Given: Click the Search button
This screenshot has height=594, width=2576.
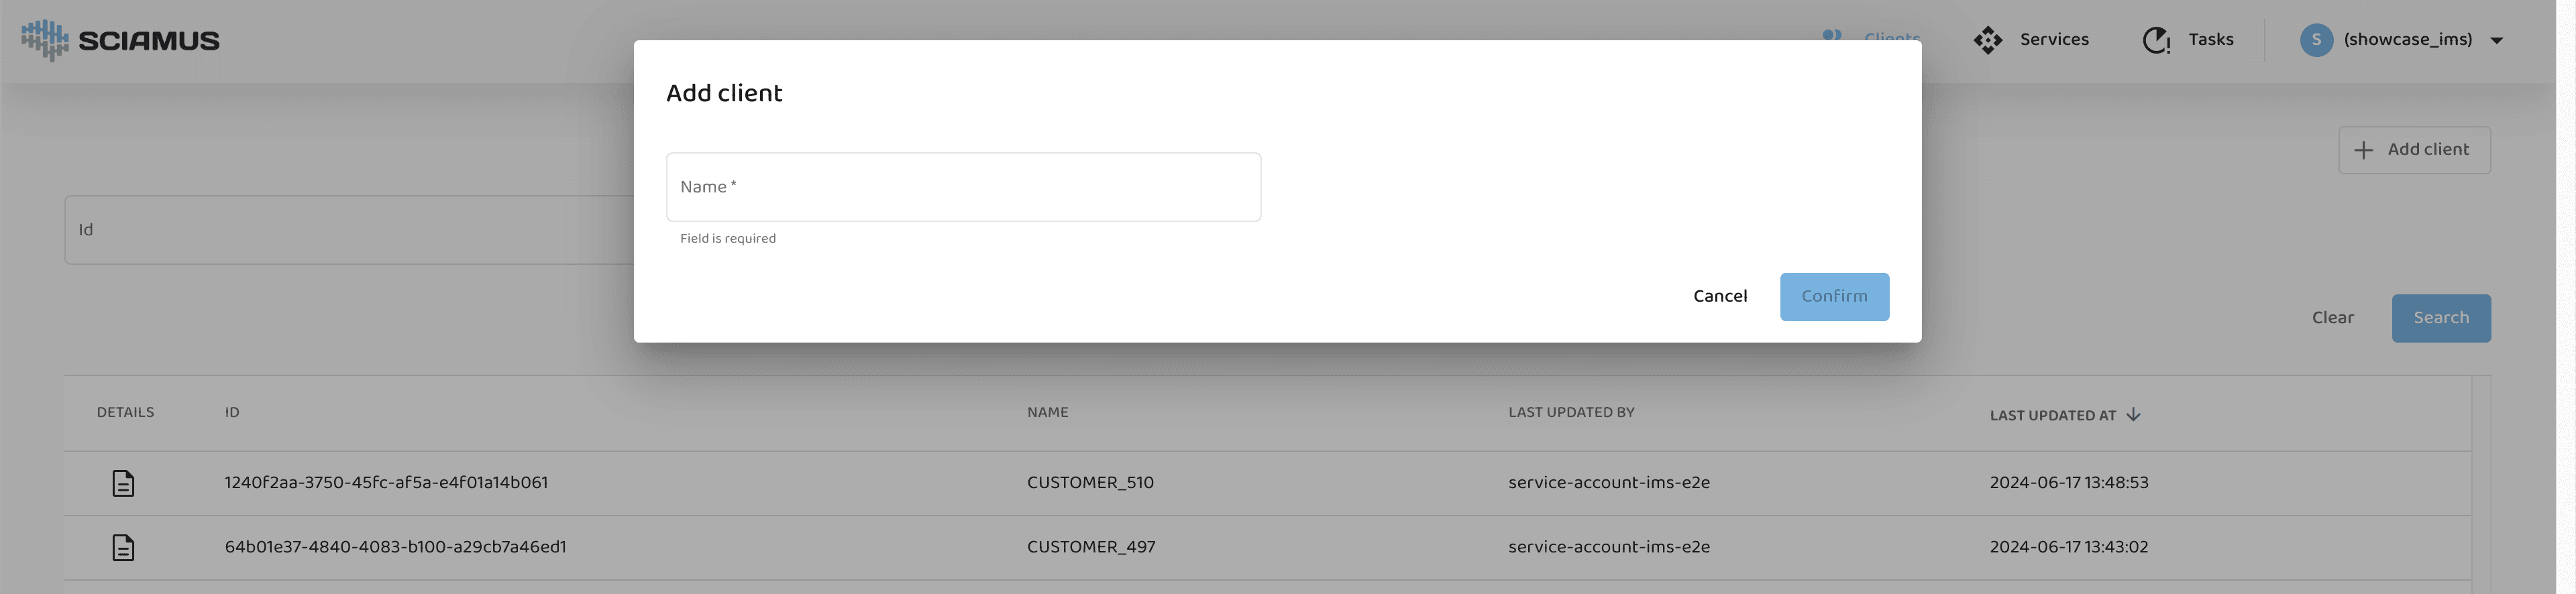Looking at the screenshot, I should point(2440,318).
